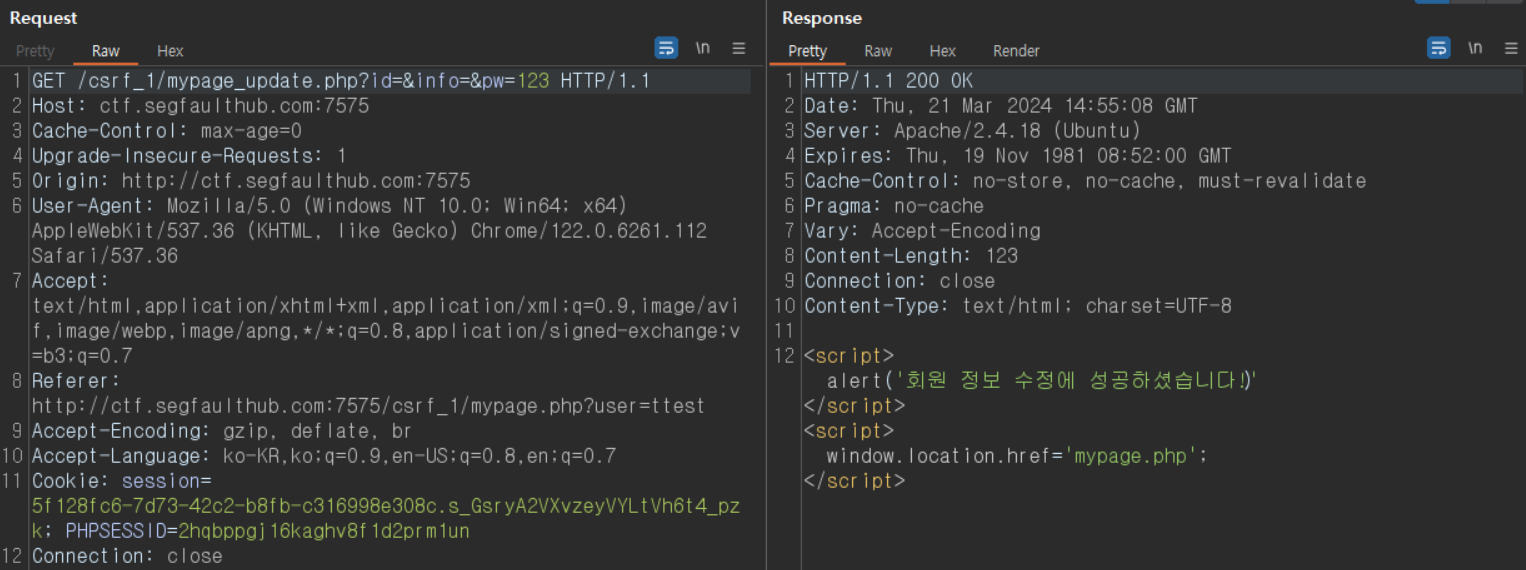The width and height of the screenshot is (1526, 570).
Task: Click the pw value 123 in the request URL
Action: point(533,81)
